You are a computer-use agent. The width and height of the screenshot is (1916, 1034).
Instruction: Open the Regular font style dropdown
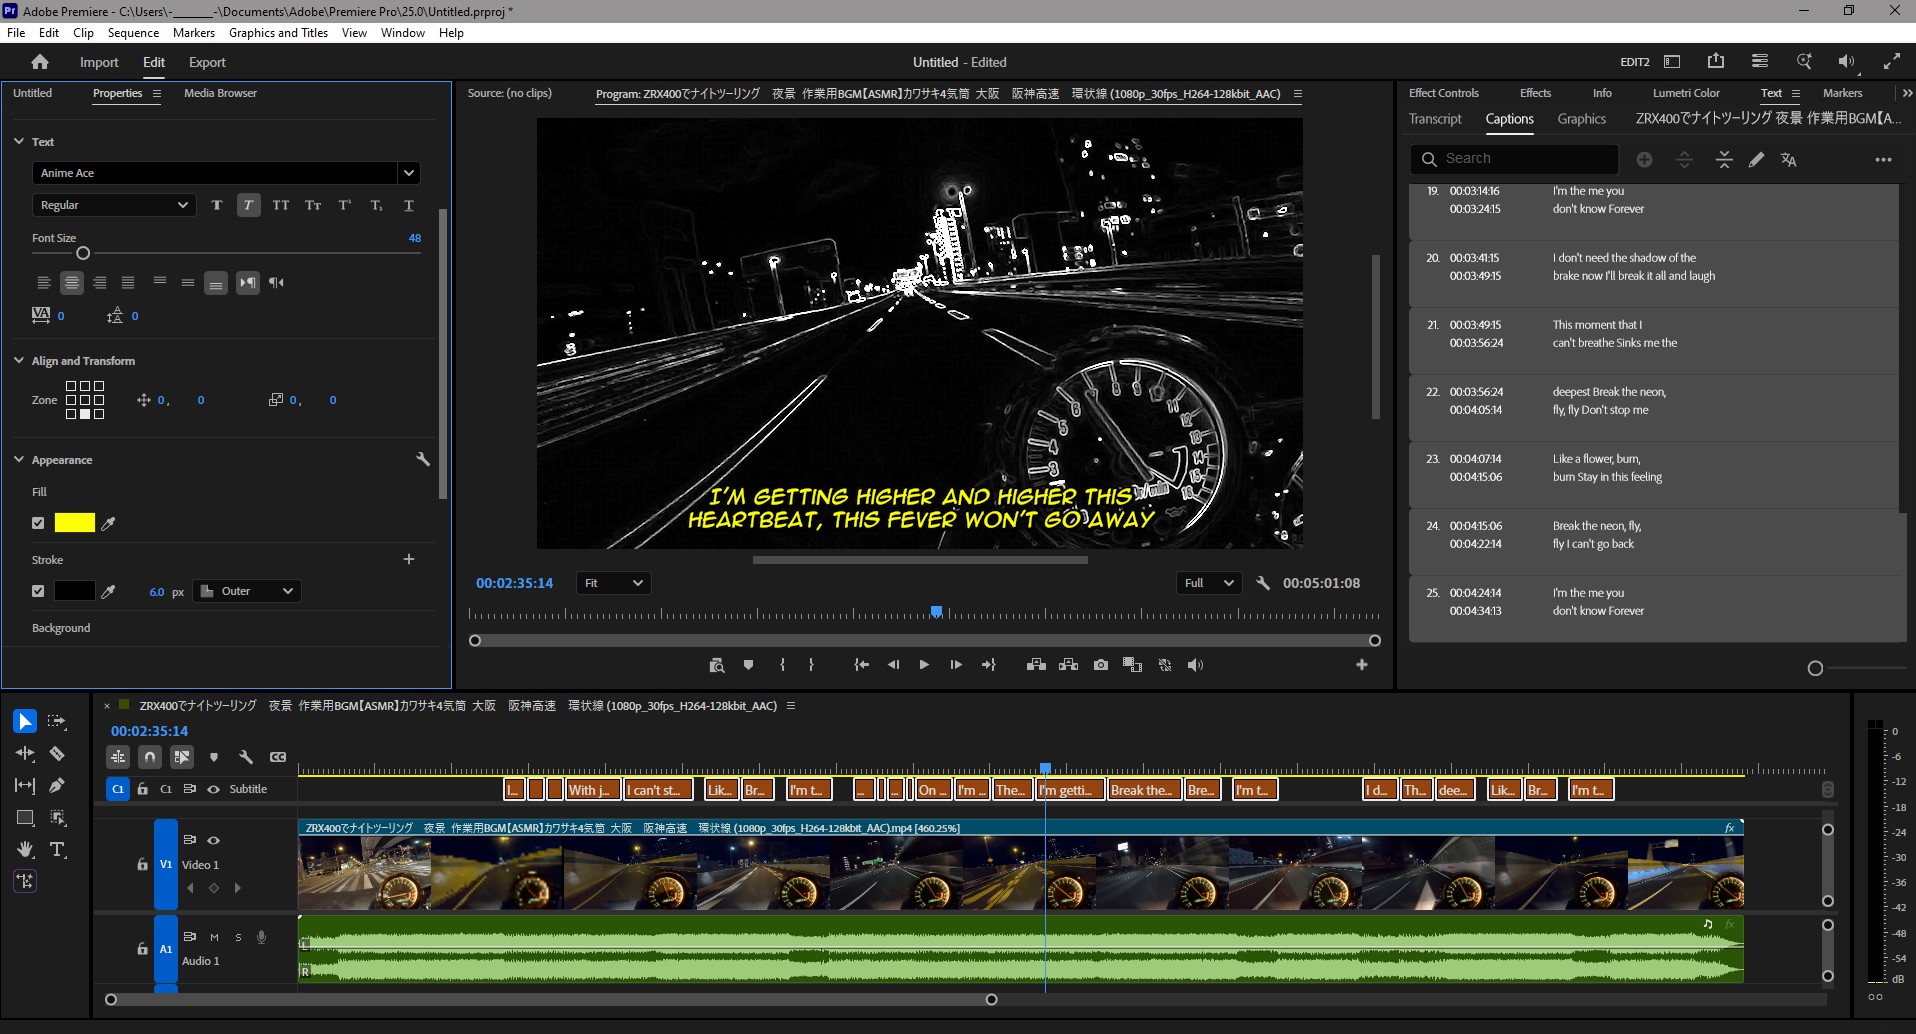pos(113,205)
